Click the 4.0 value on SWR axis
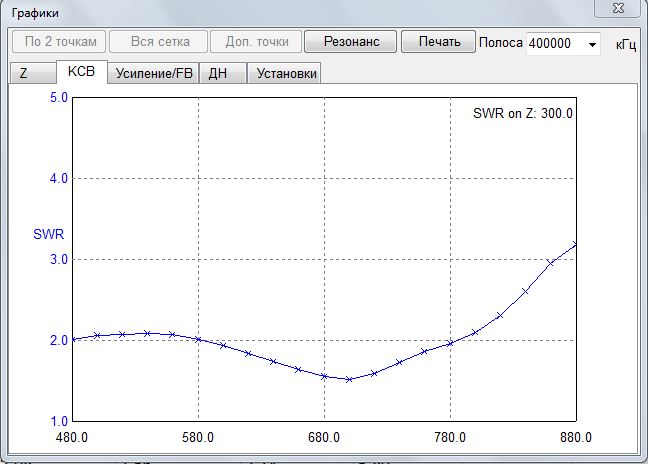Viewport: 648px width, 464px height. [x=59, y=178]
